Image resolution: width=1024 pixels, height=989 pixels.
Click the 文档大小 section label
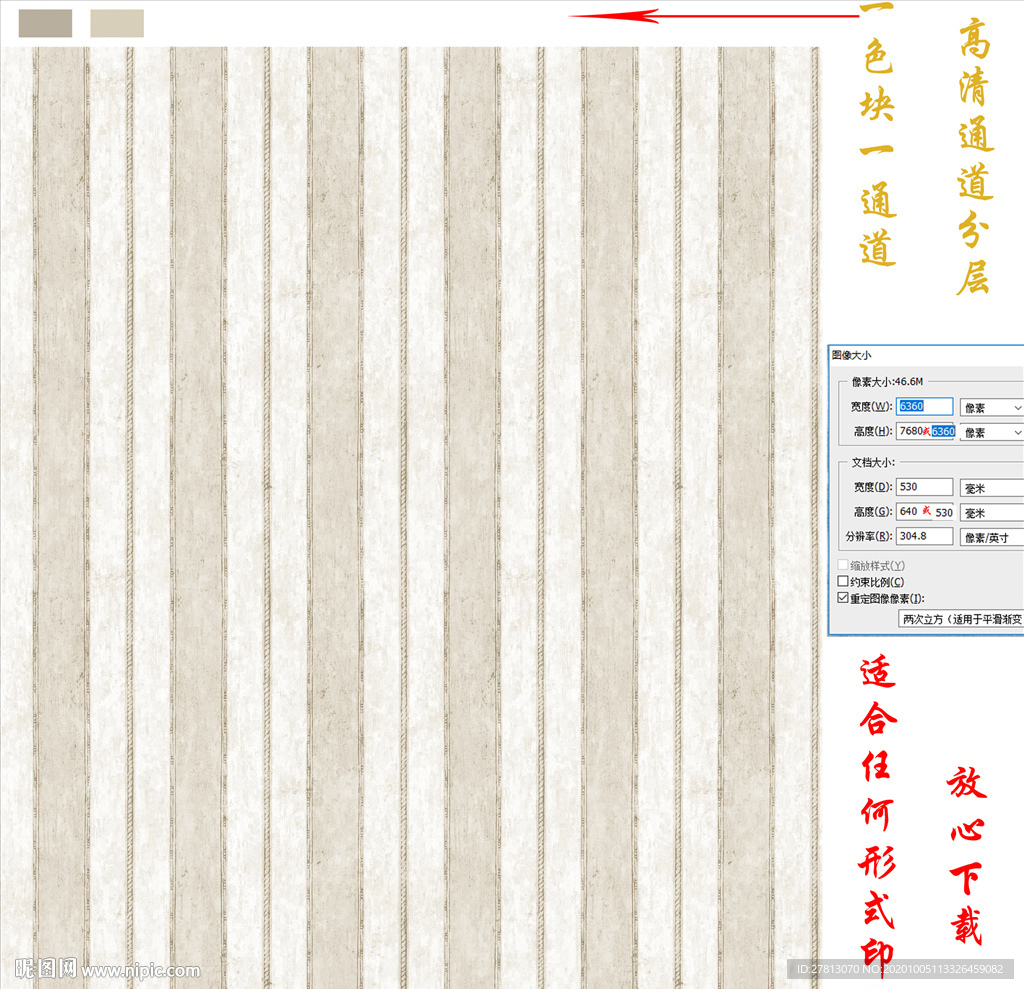click(872, 462)
